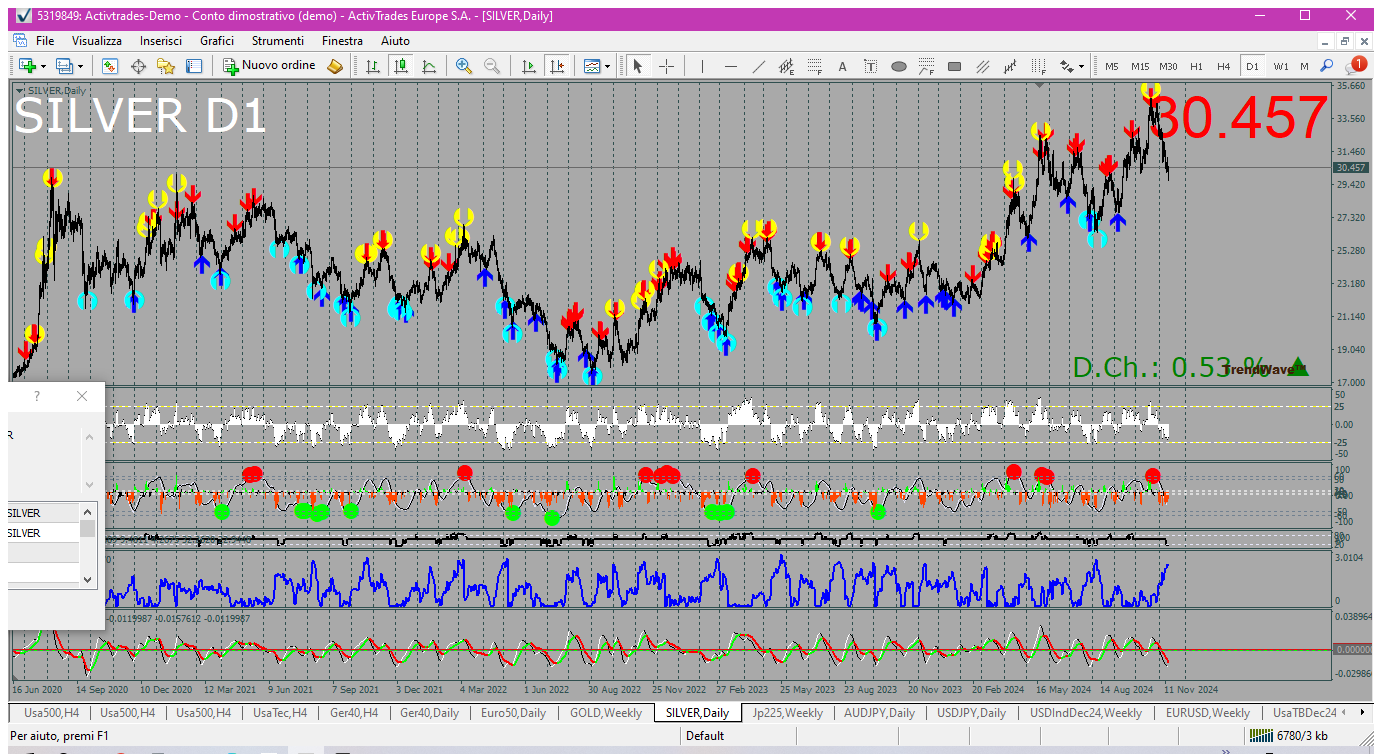Switch to the GOLD,Weekly chart tab
Viewport: 1382px width, 754px height.
pyautogui.click(x=606, y=713)
